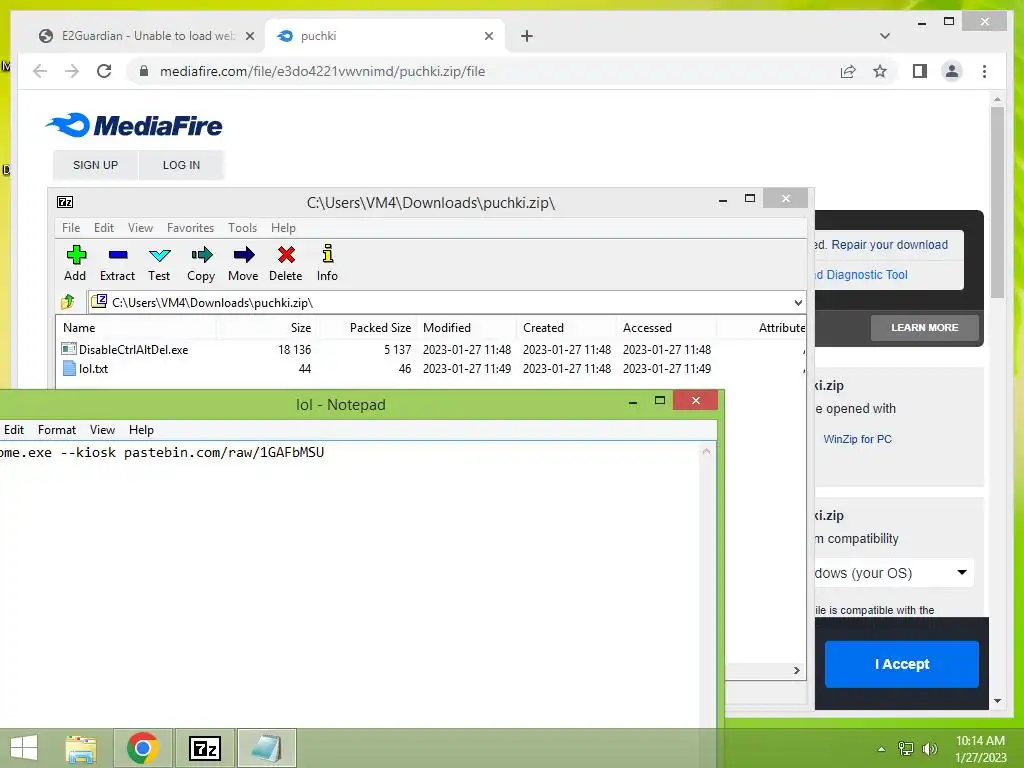
Task: Open the Favorites menu in 7-Zip
Action: click(191, 227)
